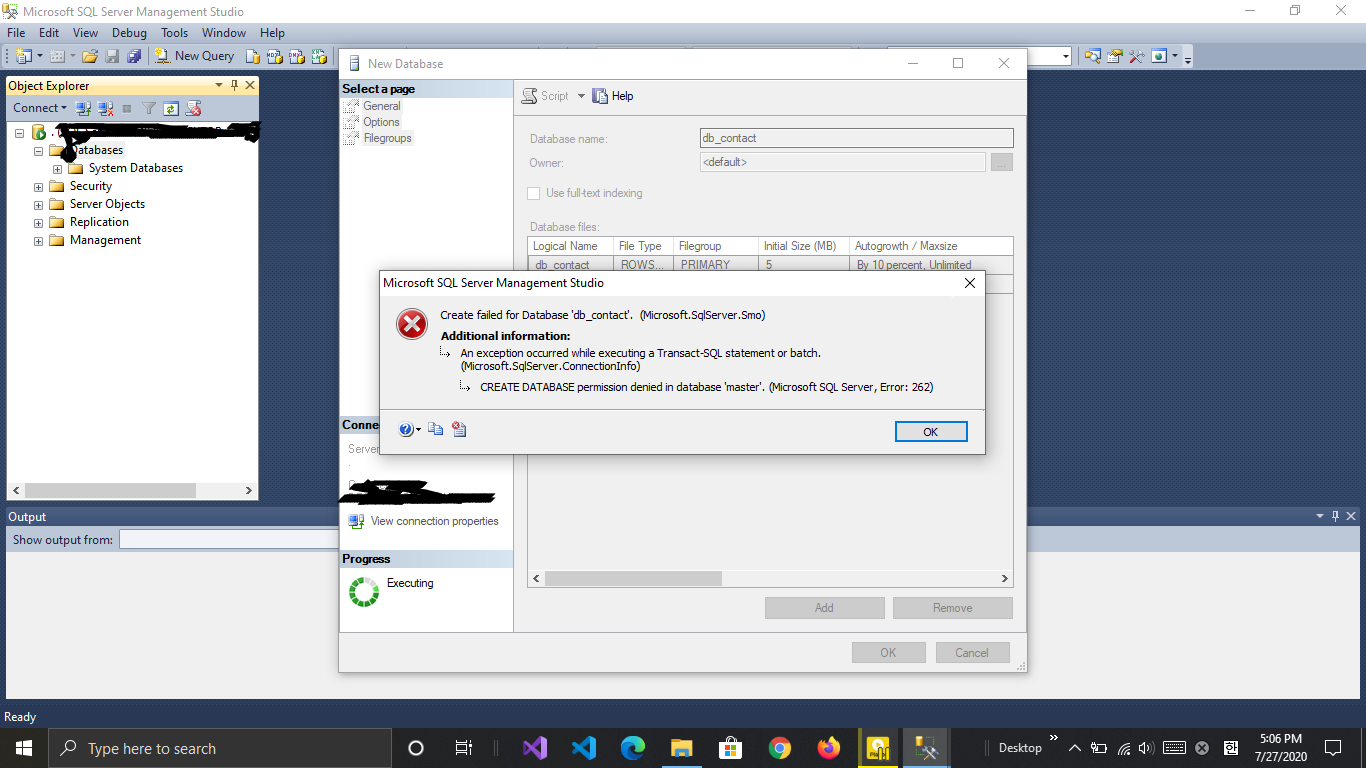
Task: Click the Disconnect icon in Object Explorer
Action: pyautogui.click(x=105, y=108)
